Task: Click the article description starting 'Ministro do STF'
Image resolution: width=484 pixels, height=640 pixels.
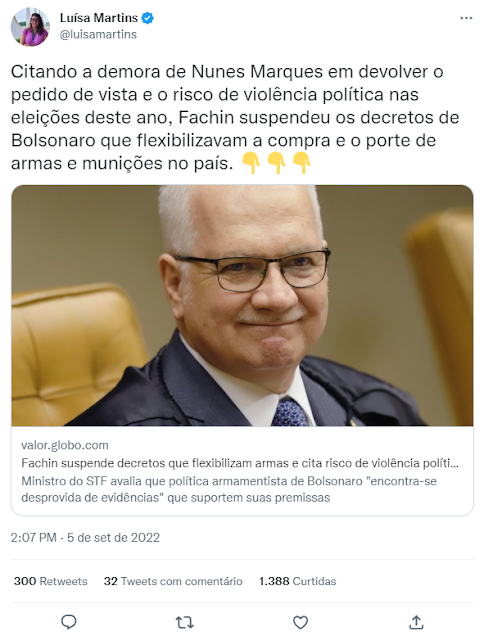Action: pyautogui.click(x=229, y=489)
